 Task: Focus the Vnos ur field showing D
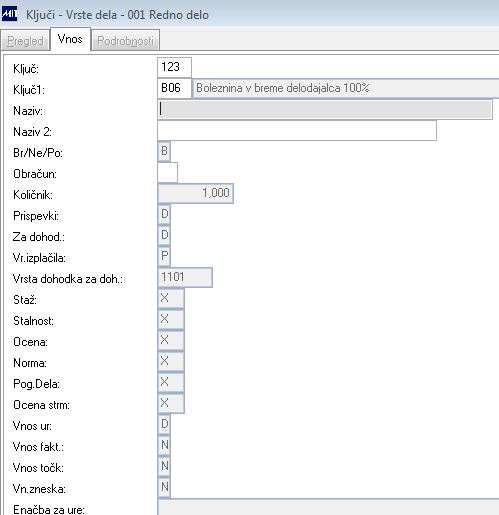pos(164,424)
